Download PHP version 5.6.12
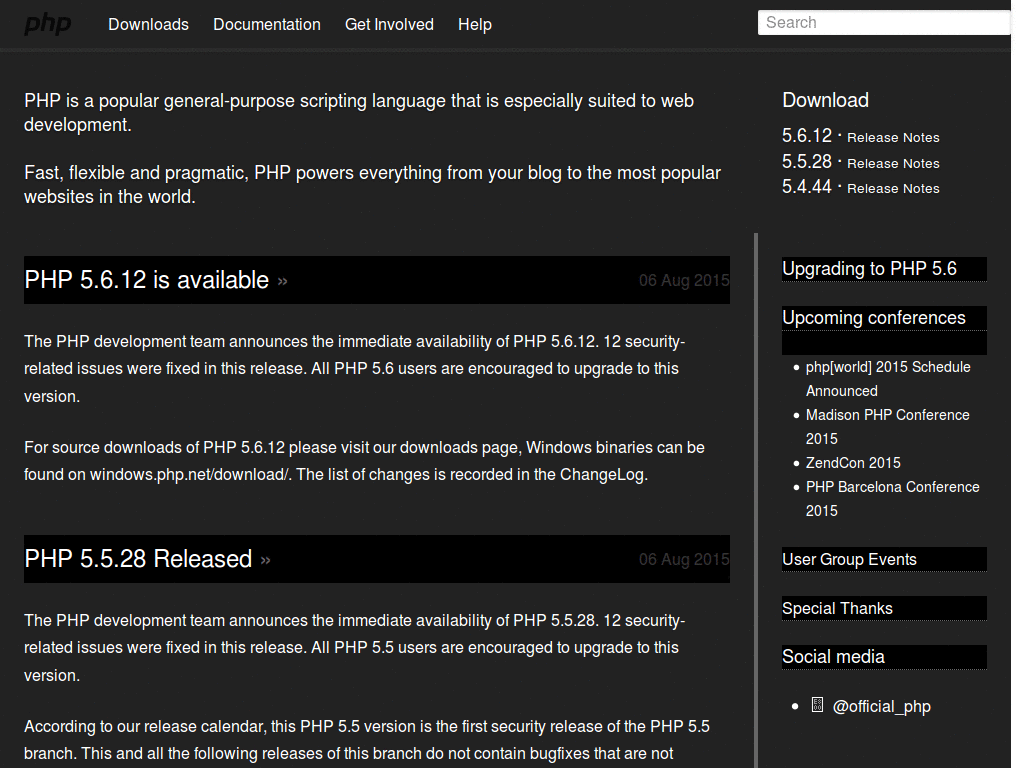Screen dimensions: 1024x768 (x=806, y=135)
